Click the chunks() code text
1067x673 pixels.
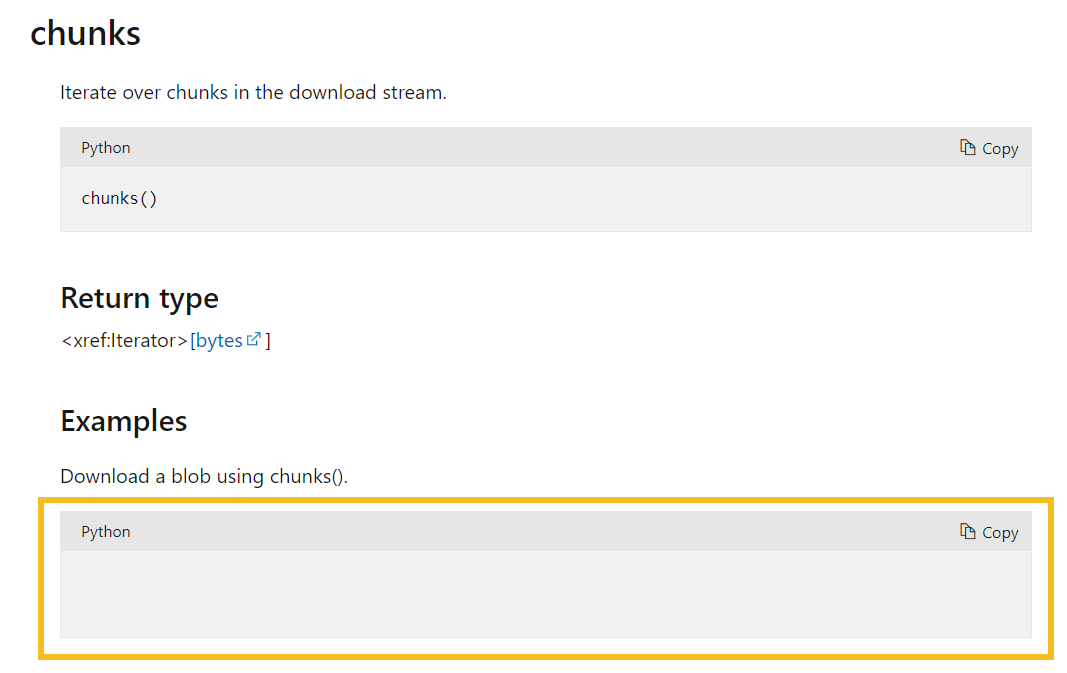(119, 198)
